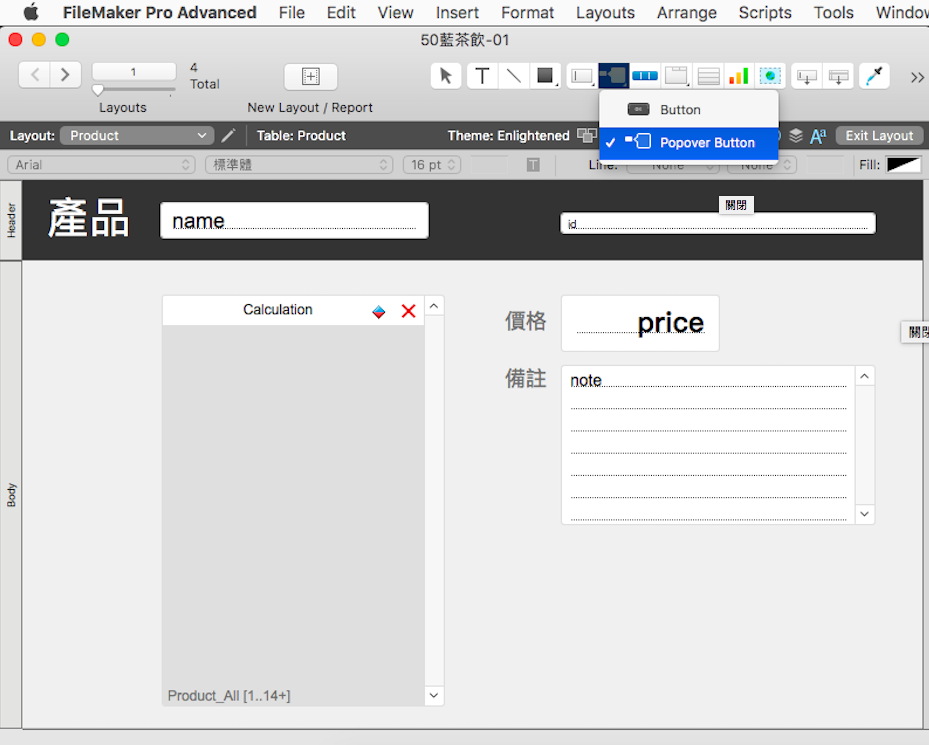Choose the Tab Control tool
This screenshot has height=745, width=929.
point(676,76)
